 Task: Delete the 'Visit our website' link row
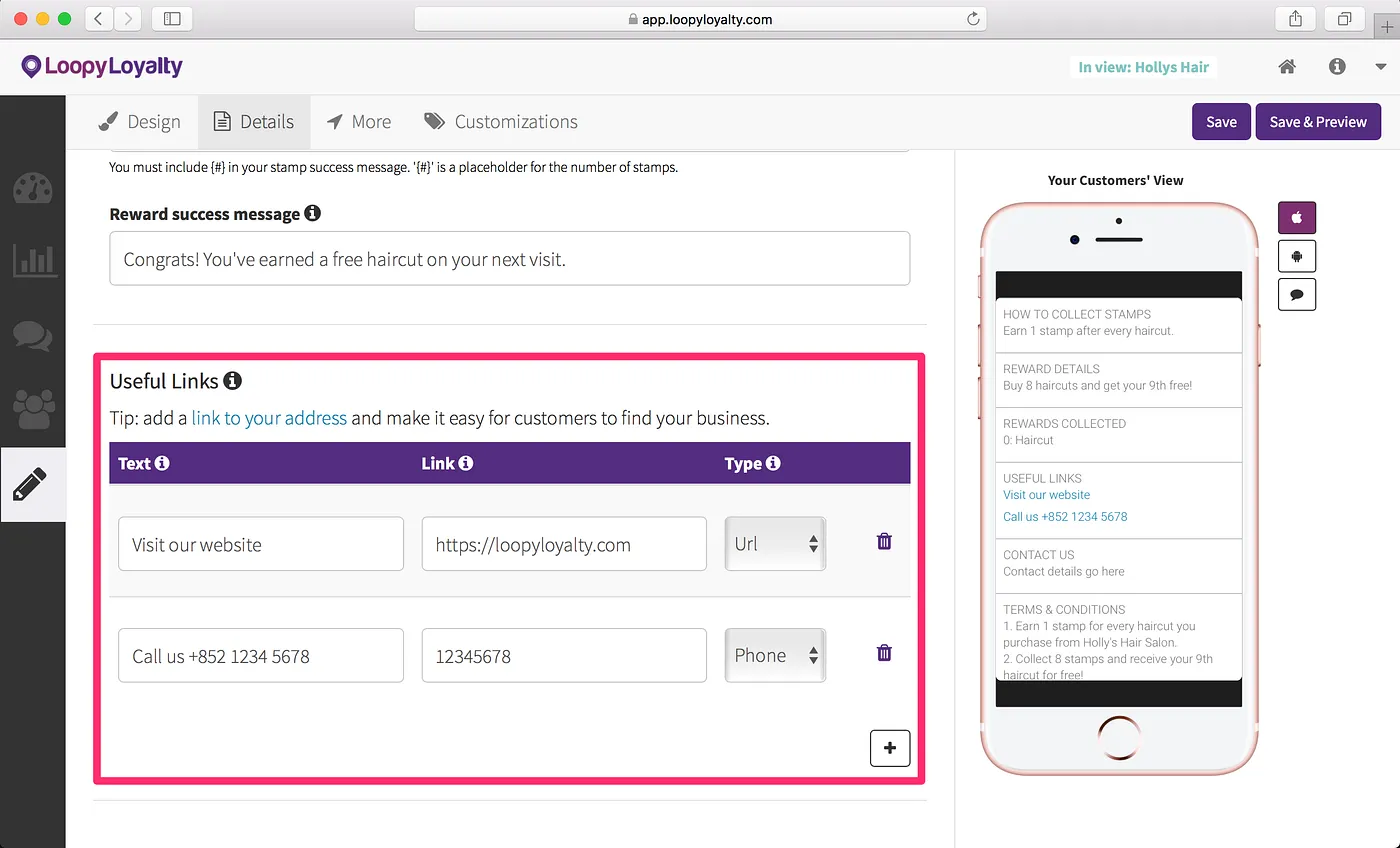coord(884,541)
